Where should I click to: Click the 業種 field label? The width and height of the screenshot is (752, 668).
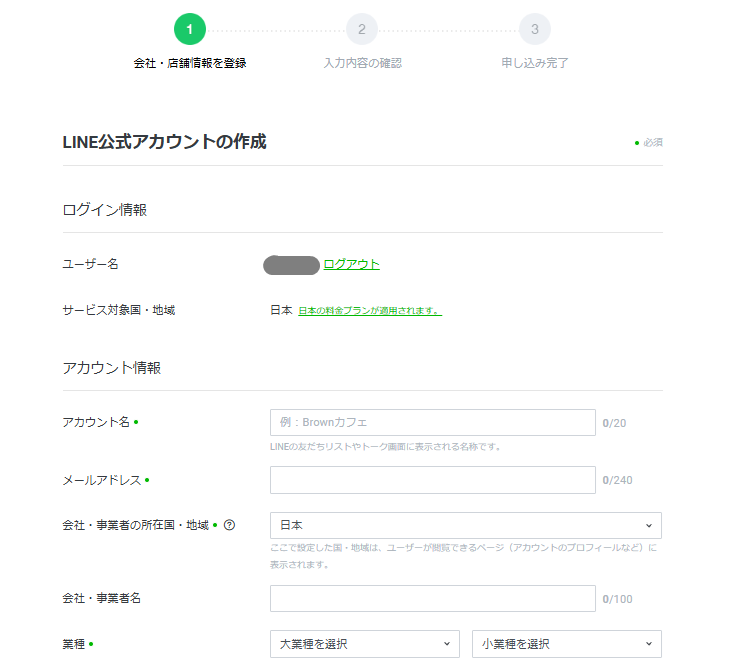[x=74, y=644]
